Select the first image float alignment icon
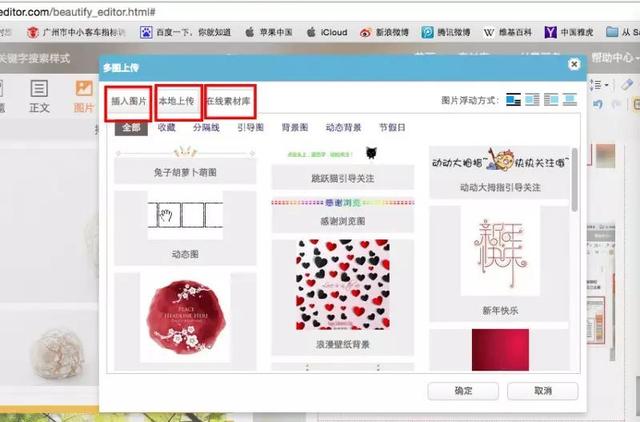The height and width of the screenshot is (422, 640). (x=514, y=100)
